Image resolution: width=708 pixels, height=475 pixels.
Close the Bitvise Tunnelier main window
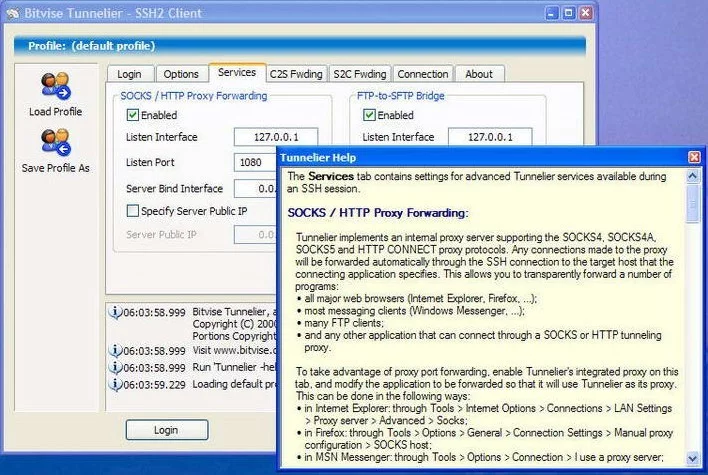tap(586, 13)
